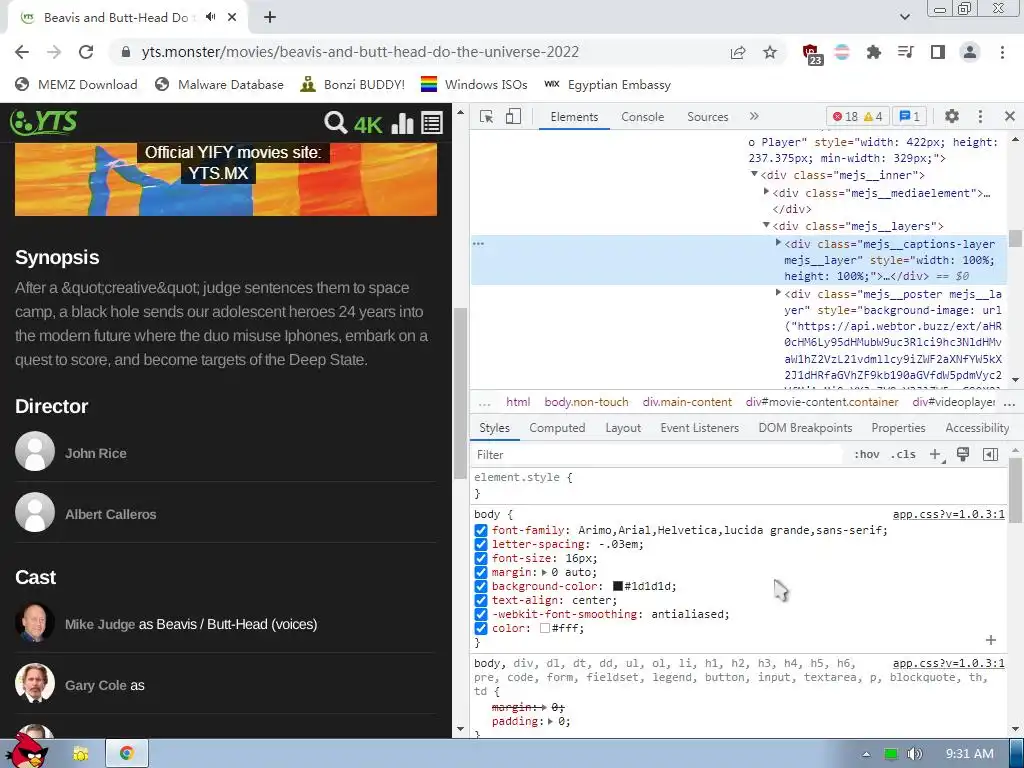Open DevTools three-dot customize menu
Viewport: 1024px width, 768px height.
pyautogui.click(x=980, y=116)
